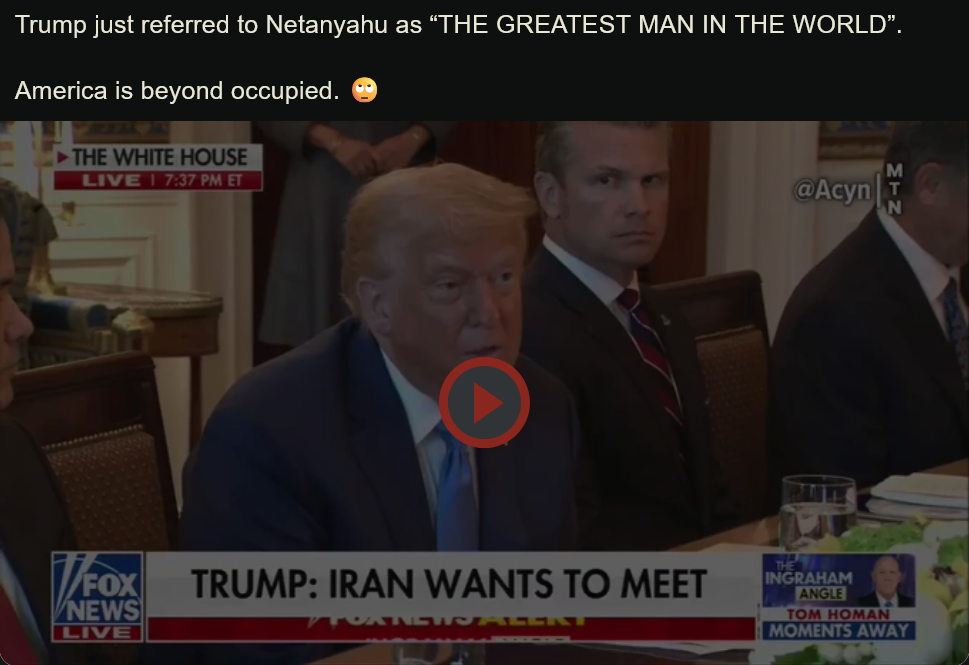969x665 pixels.
Task: Click the Ingraham Angle promo graphic
Action: click(839, 581)
